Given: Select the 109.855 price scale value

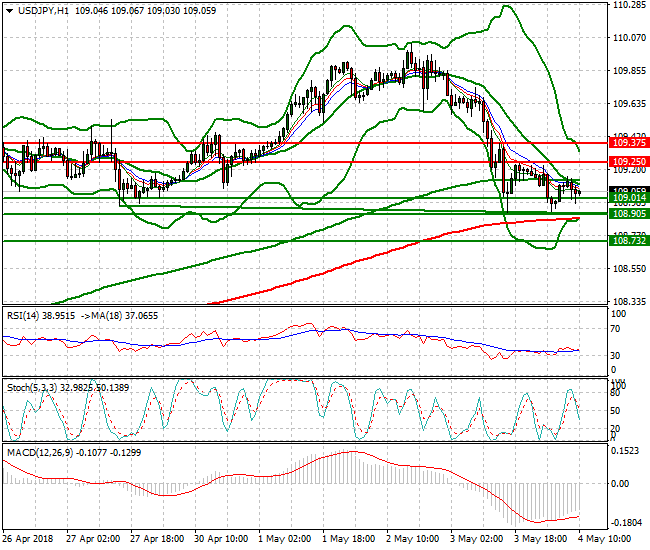Looking at the screenshot, I should [629, 71].
